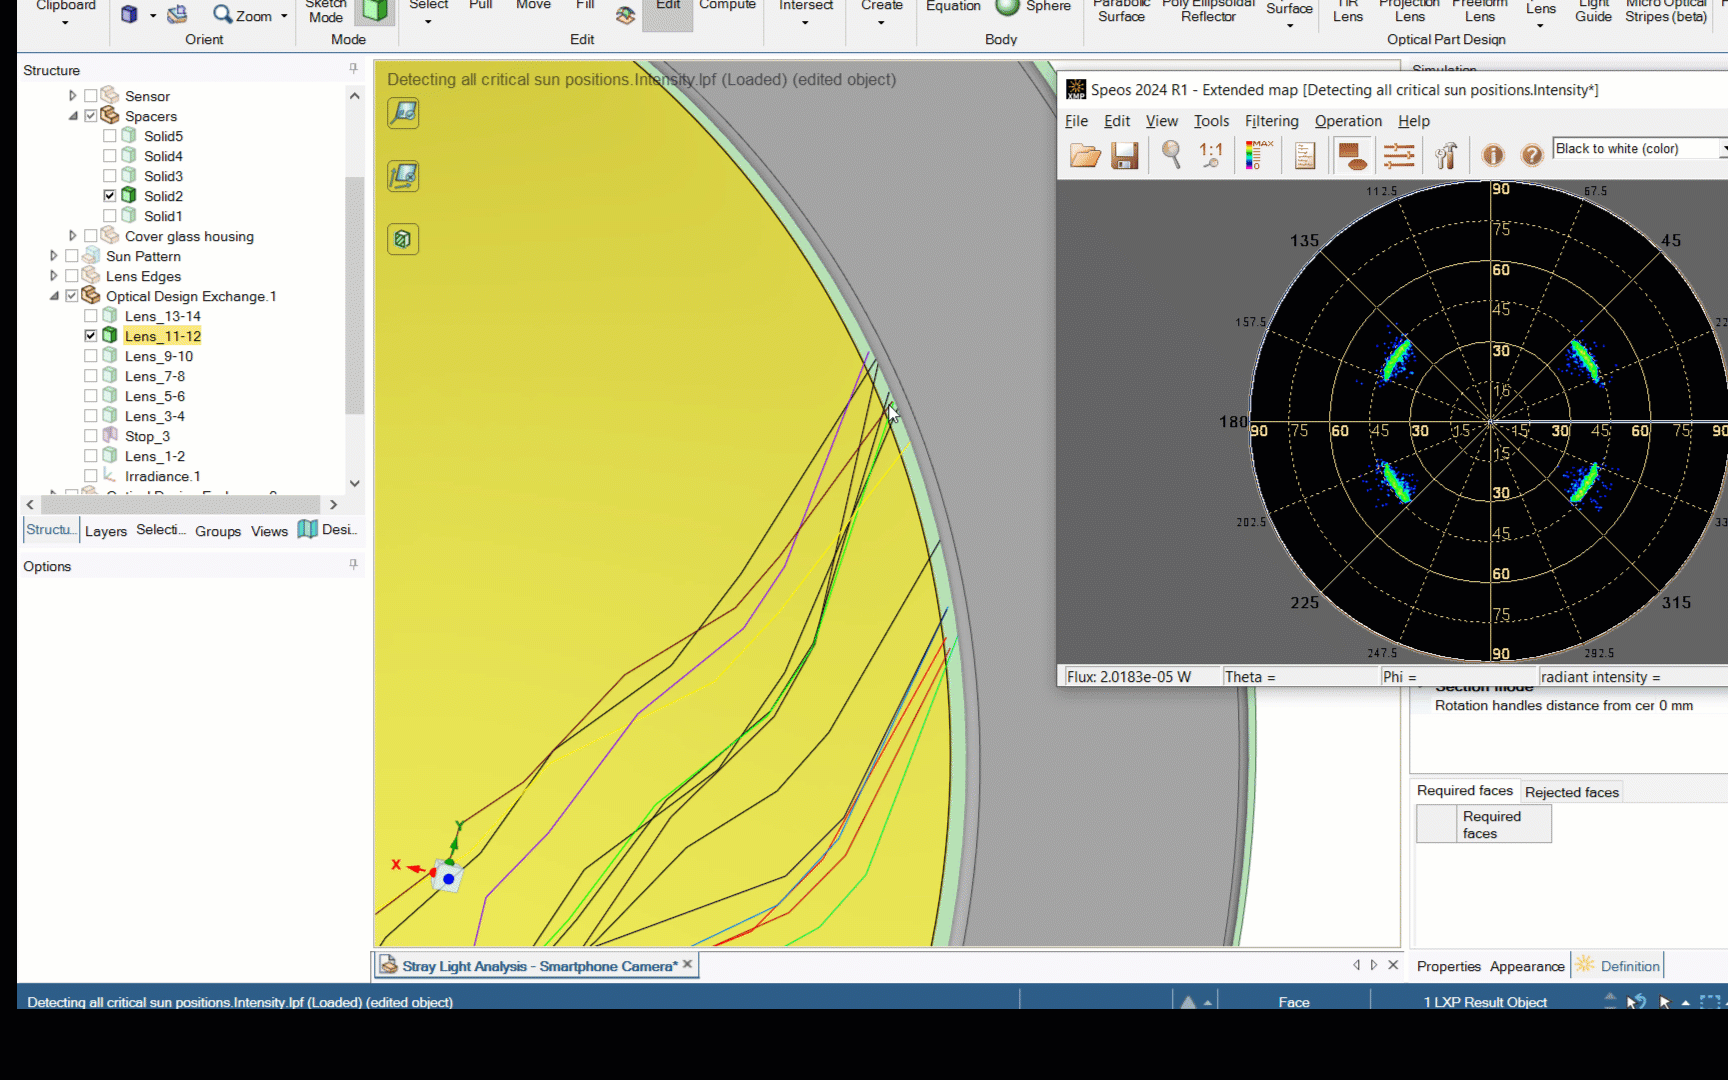This screenshot has height=1080, width=1728.
Task: Check the Stop_3 checkbox
Action: [91, 436]
